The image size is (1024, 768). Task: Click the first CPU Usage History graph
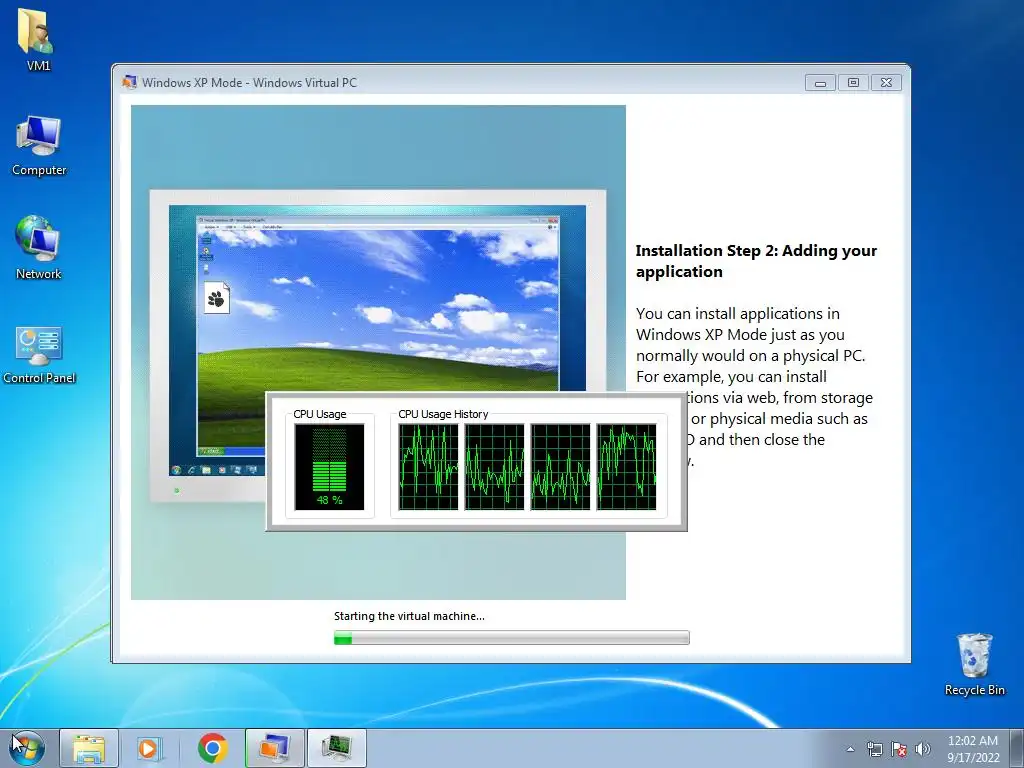[428, 466]
